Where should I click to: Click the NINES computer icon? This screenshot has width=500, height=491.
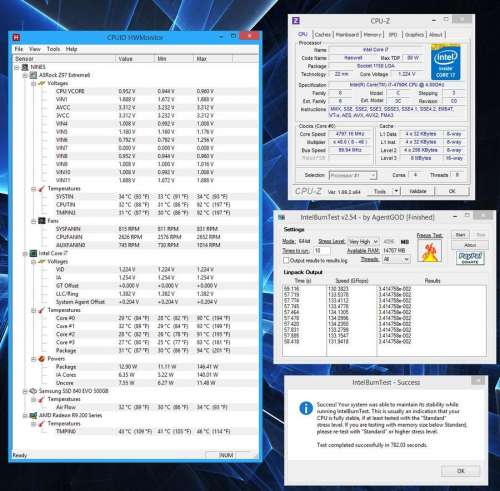pyautogui.click(x=25, y=67)
